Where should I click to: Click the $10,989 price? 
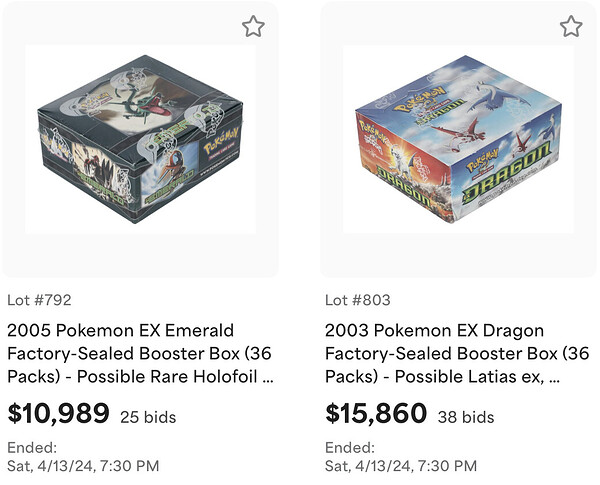(58, 414)
